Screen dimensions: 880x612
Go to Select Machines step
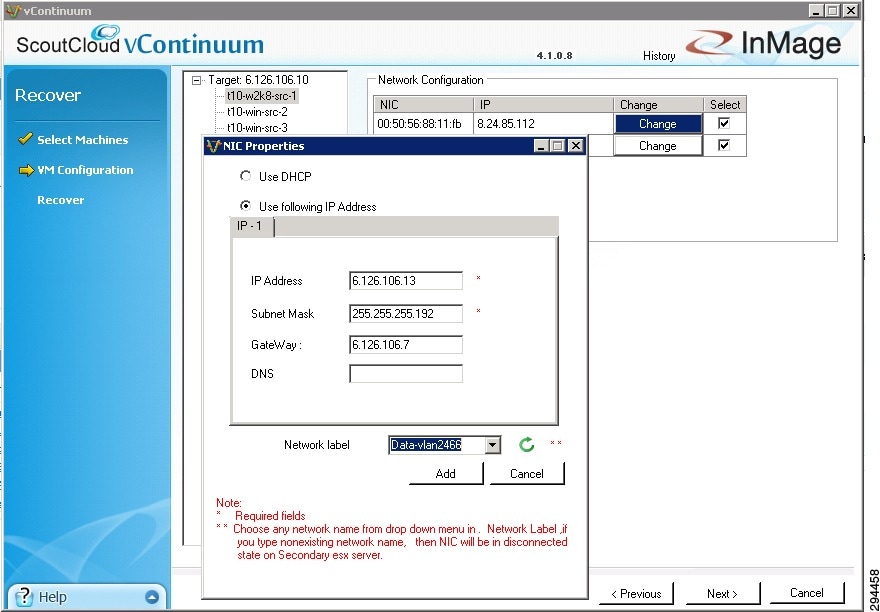[82, 140]
